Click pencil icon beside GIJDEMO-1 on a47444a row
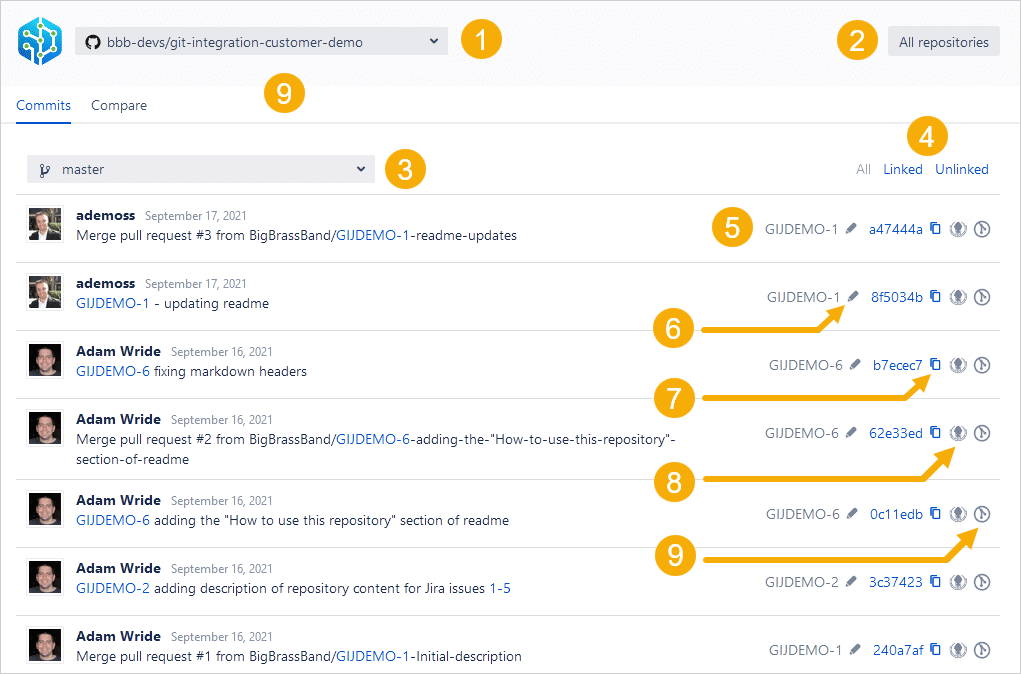Screen dimensions: 1021x674 (851, 229)
